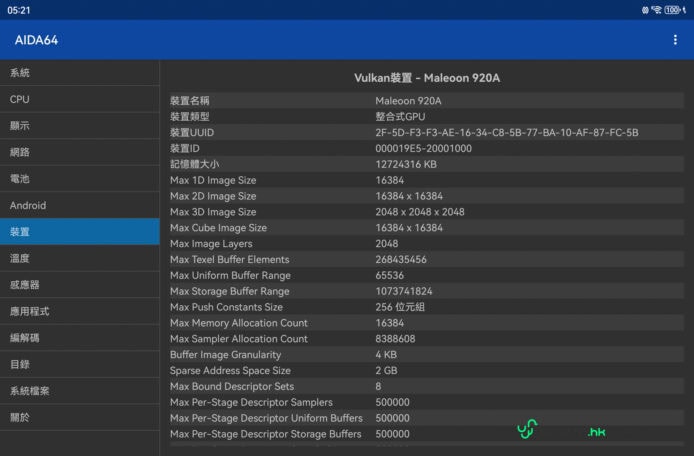694x456 pixels.
Task: Select the Max Image Layers row
Action: tap(427, 244)
